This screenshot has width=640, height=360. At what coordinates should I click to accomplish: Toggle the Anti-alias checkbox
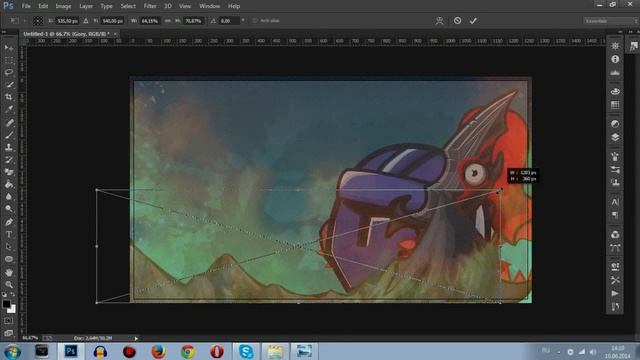pos(255,20)
